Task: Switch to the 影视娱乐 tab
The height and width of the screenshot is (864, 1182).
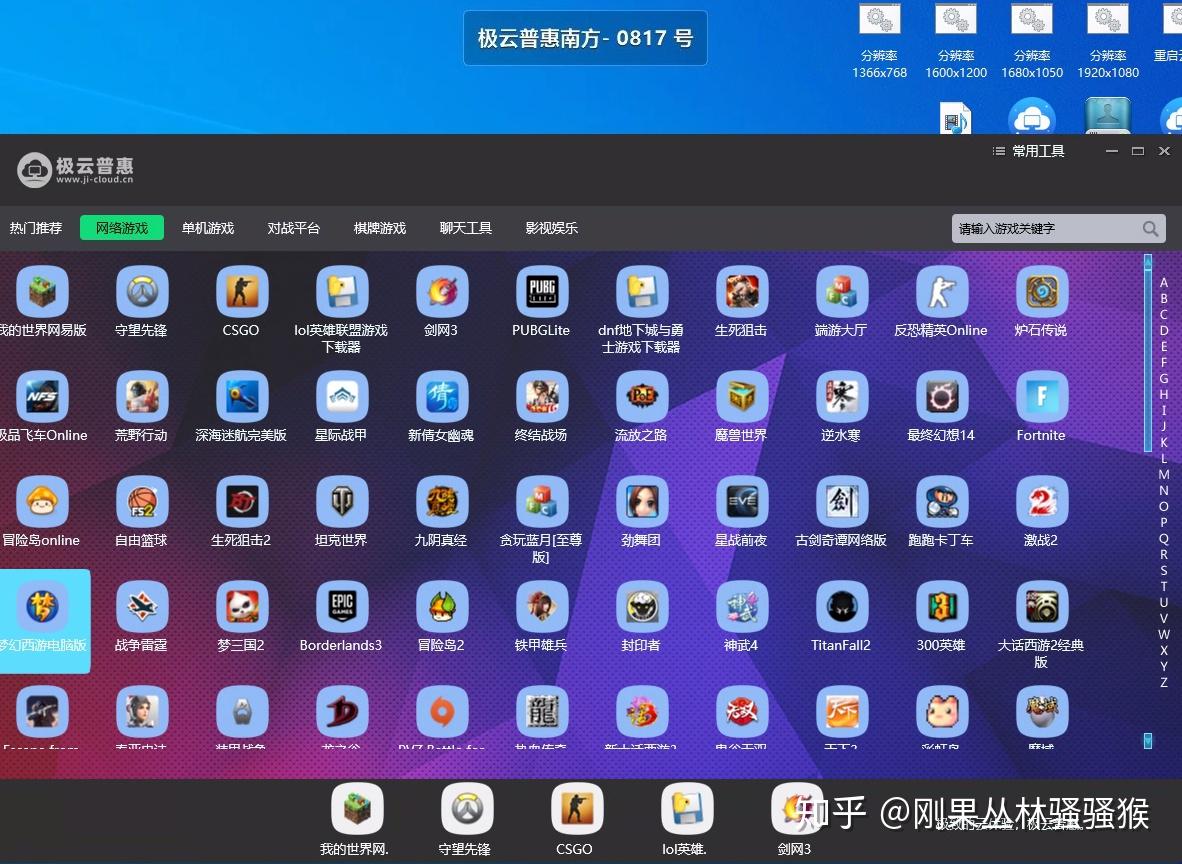Action: click(552, 228)
